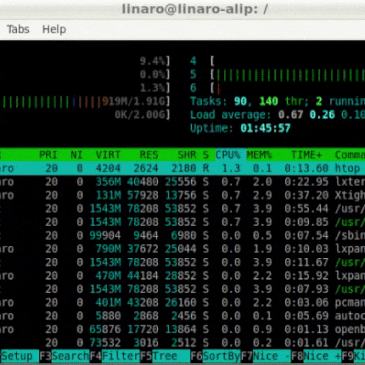Select process row with time 0:09.85

pos(182,222)
